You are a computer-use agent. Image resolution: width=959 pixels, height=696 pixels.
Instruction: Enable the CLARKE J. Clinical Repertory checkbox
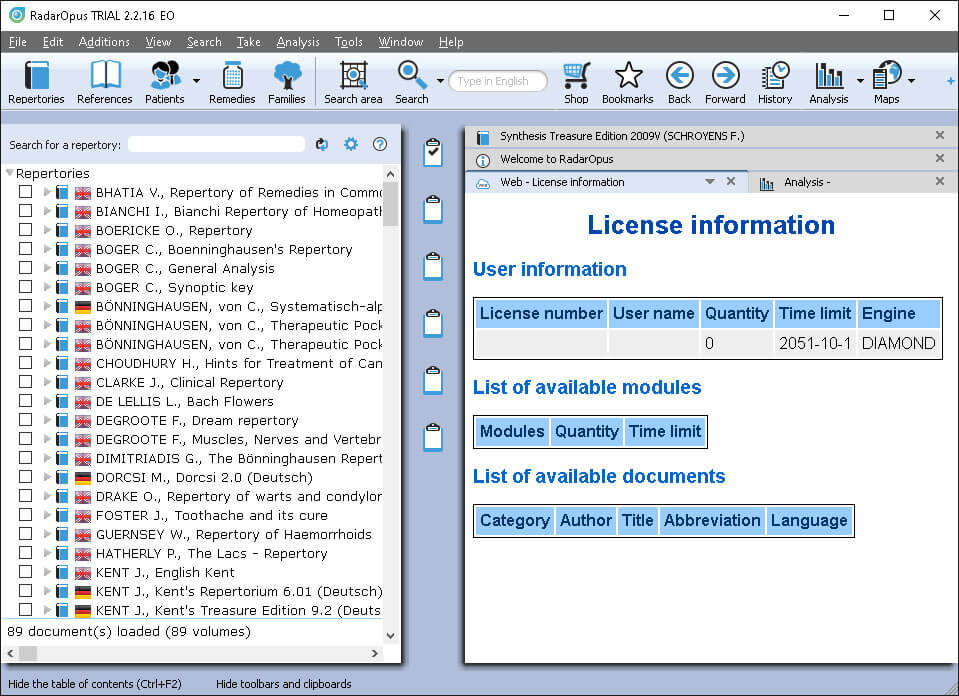25,382
